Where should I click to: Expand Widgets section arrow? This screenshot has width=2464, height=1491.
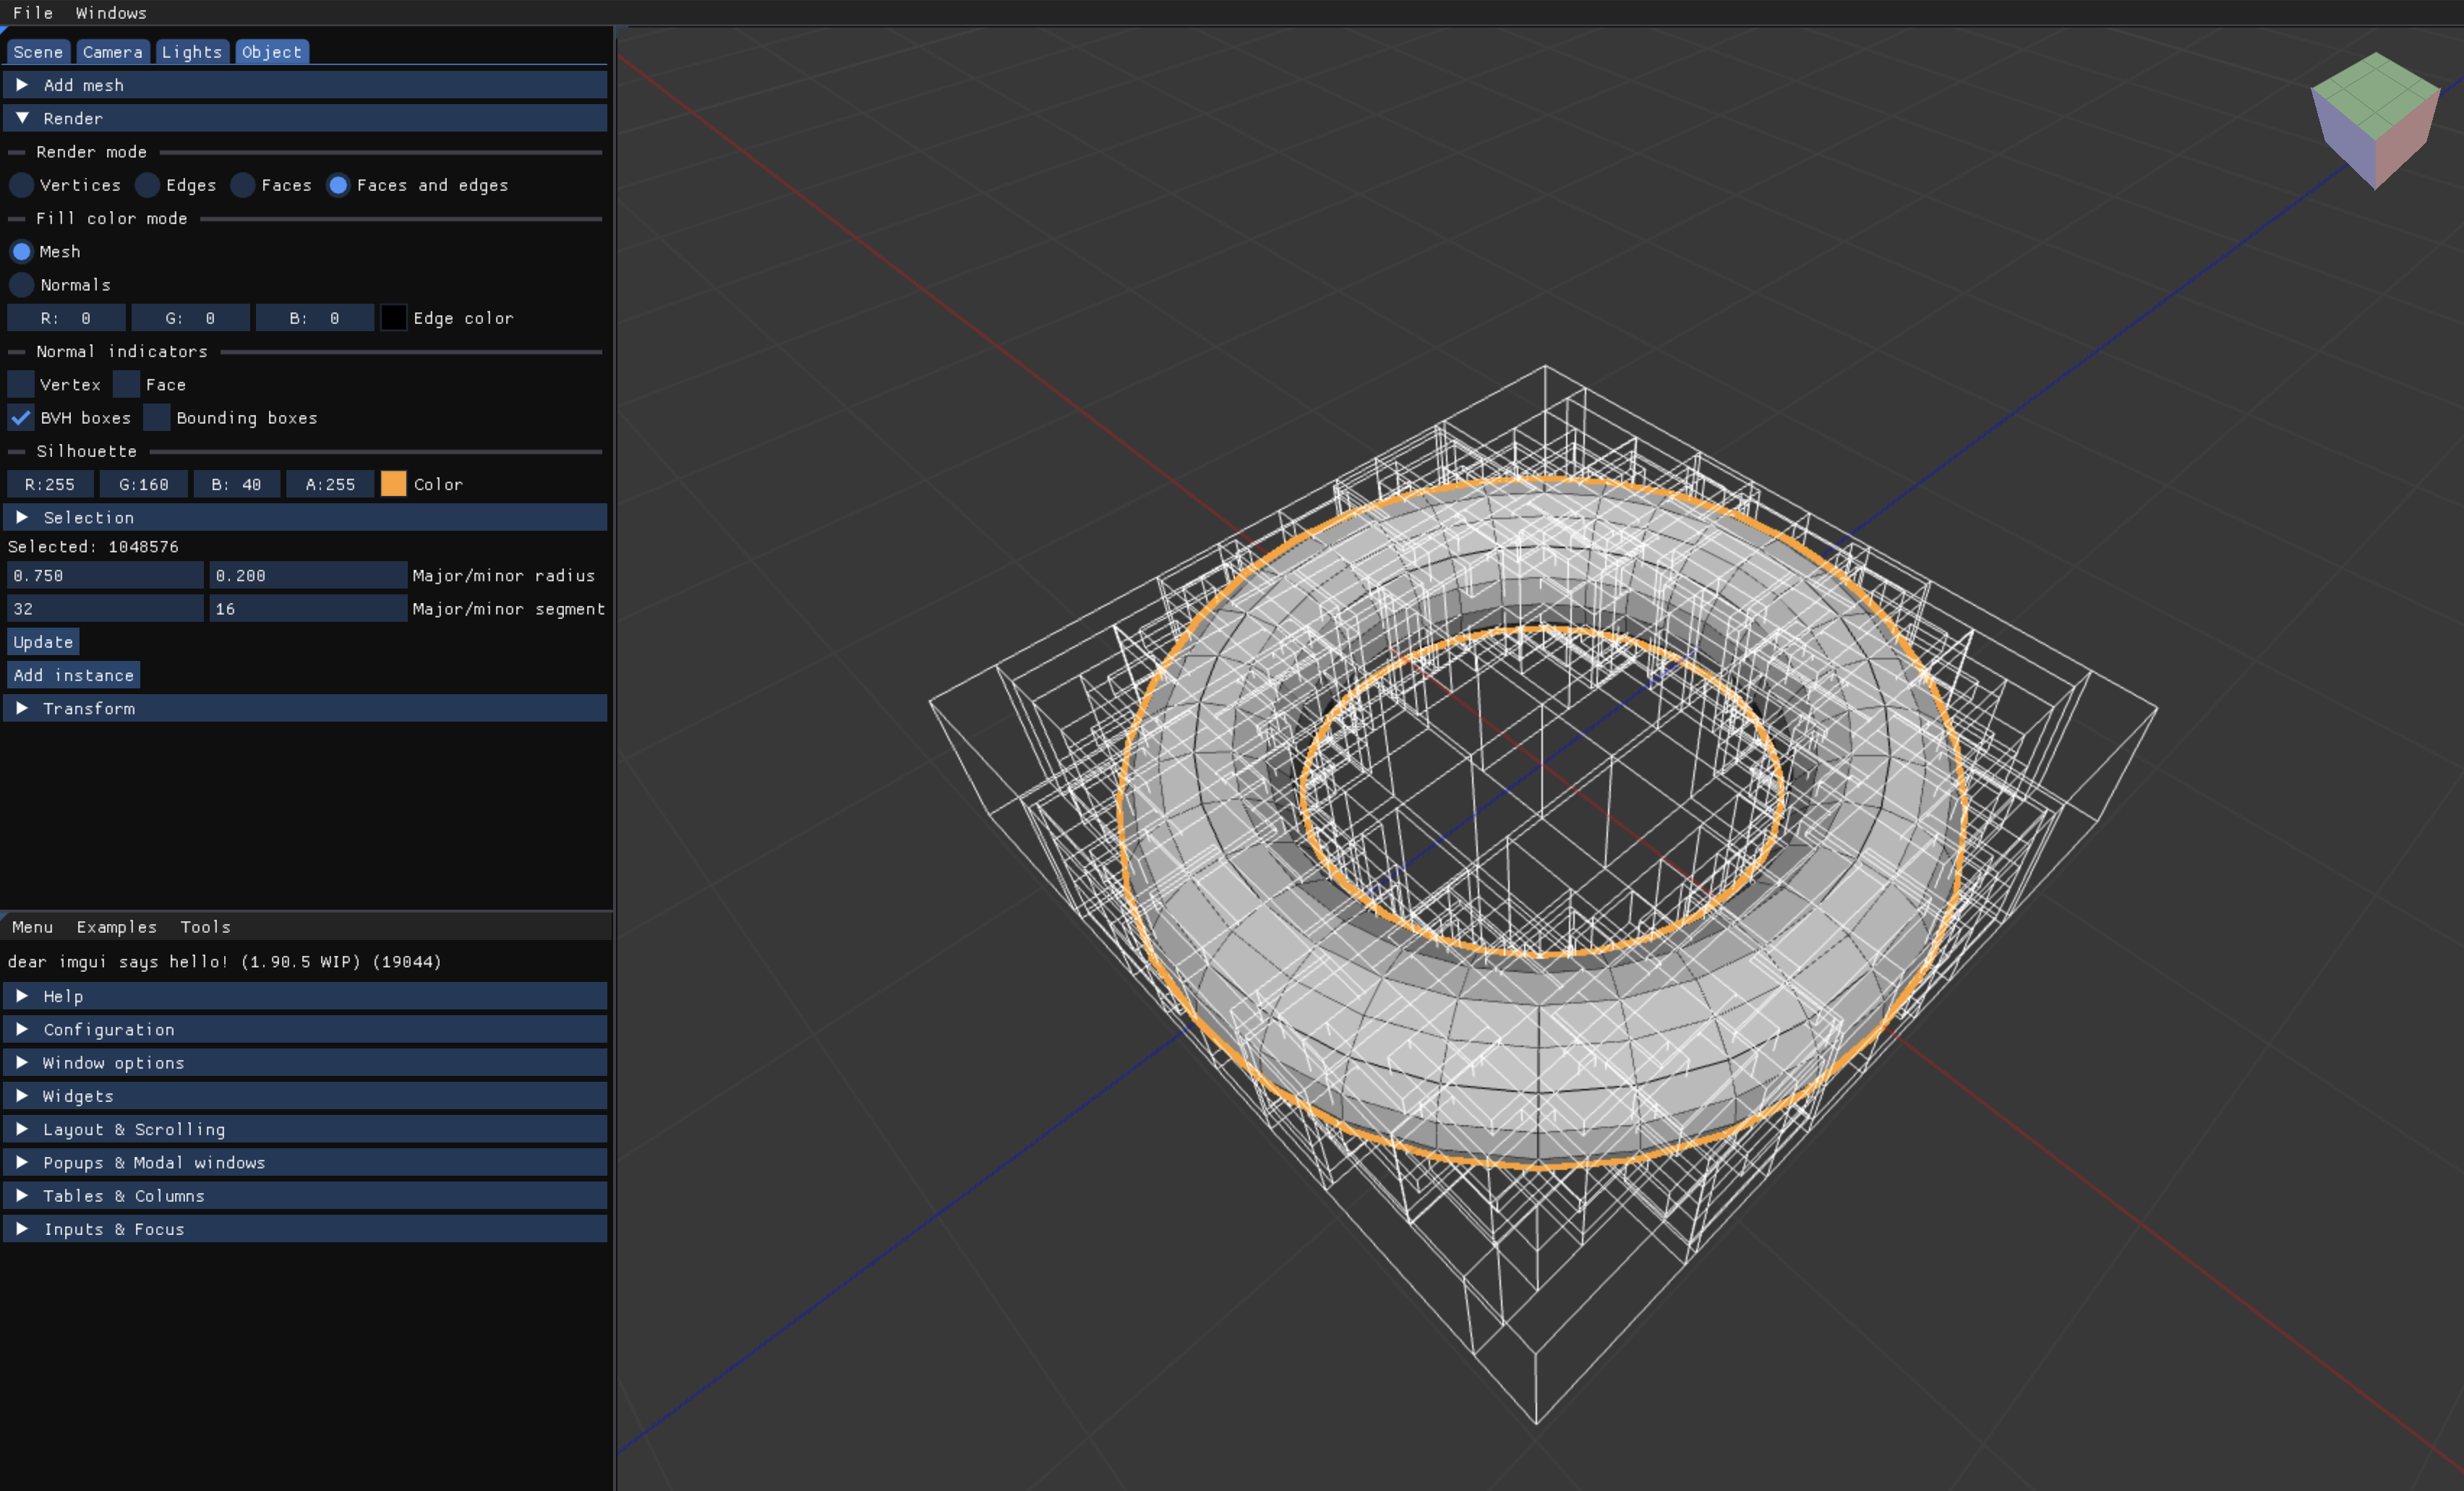[22, 1096]
